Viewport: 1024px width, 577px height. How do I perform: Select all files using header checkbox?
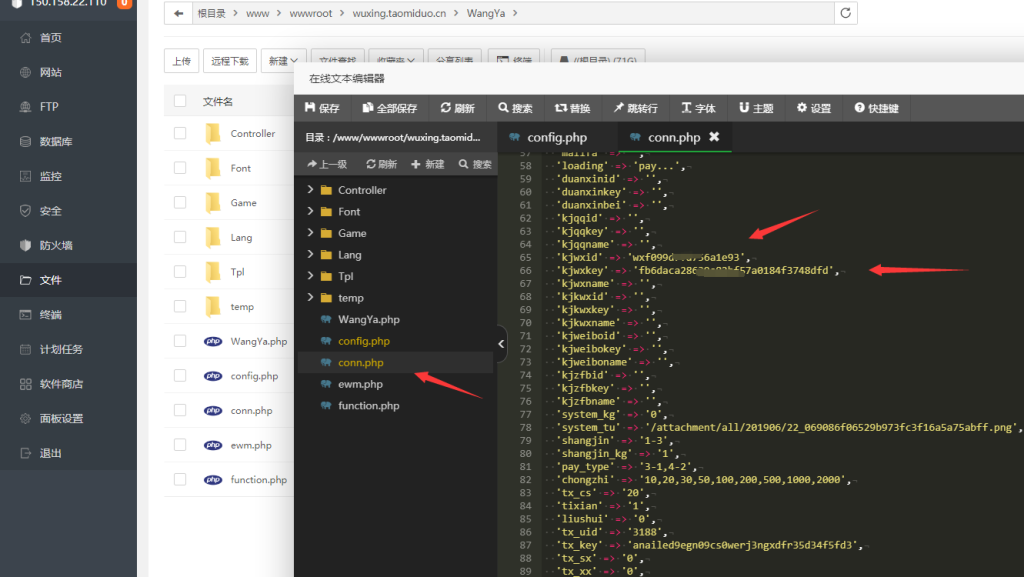coord(180,101)
